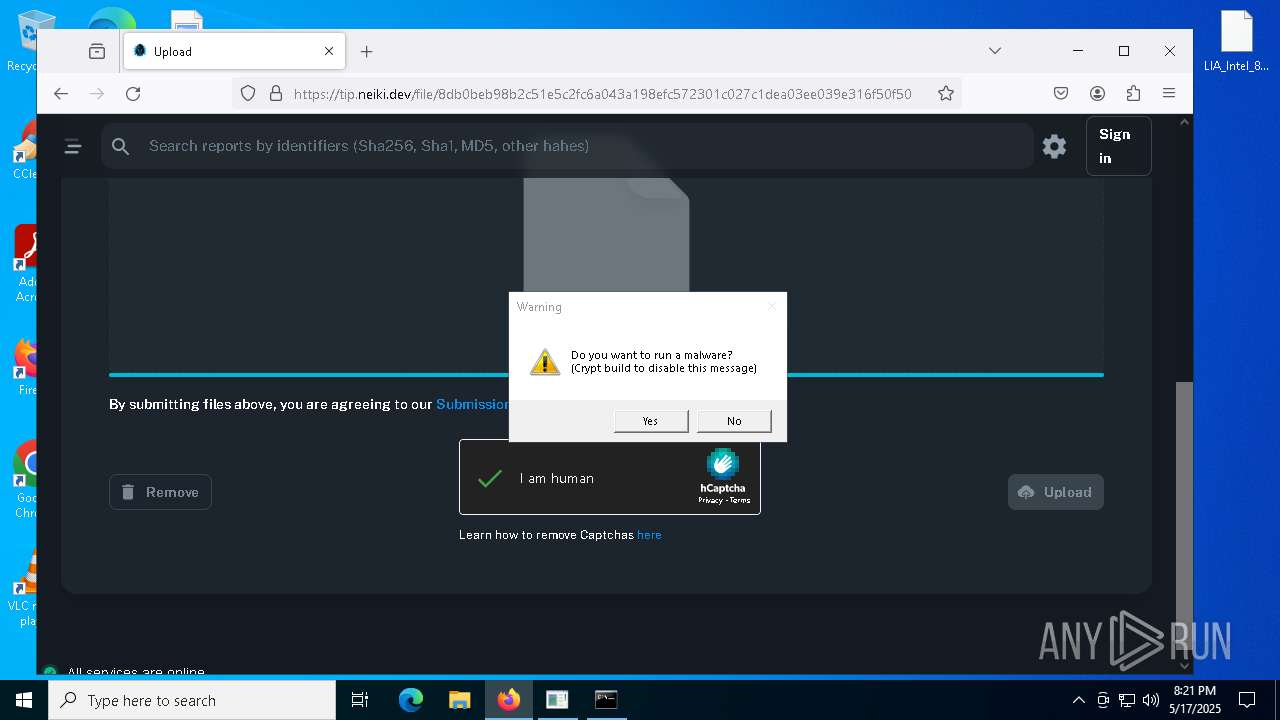The height and width of the screenshot is (720, 1280).
Task: Bookmark this page with the star icon
Action: click(x=946, y=94)
